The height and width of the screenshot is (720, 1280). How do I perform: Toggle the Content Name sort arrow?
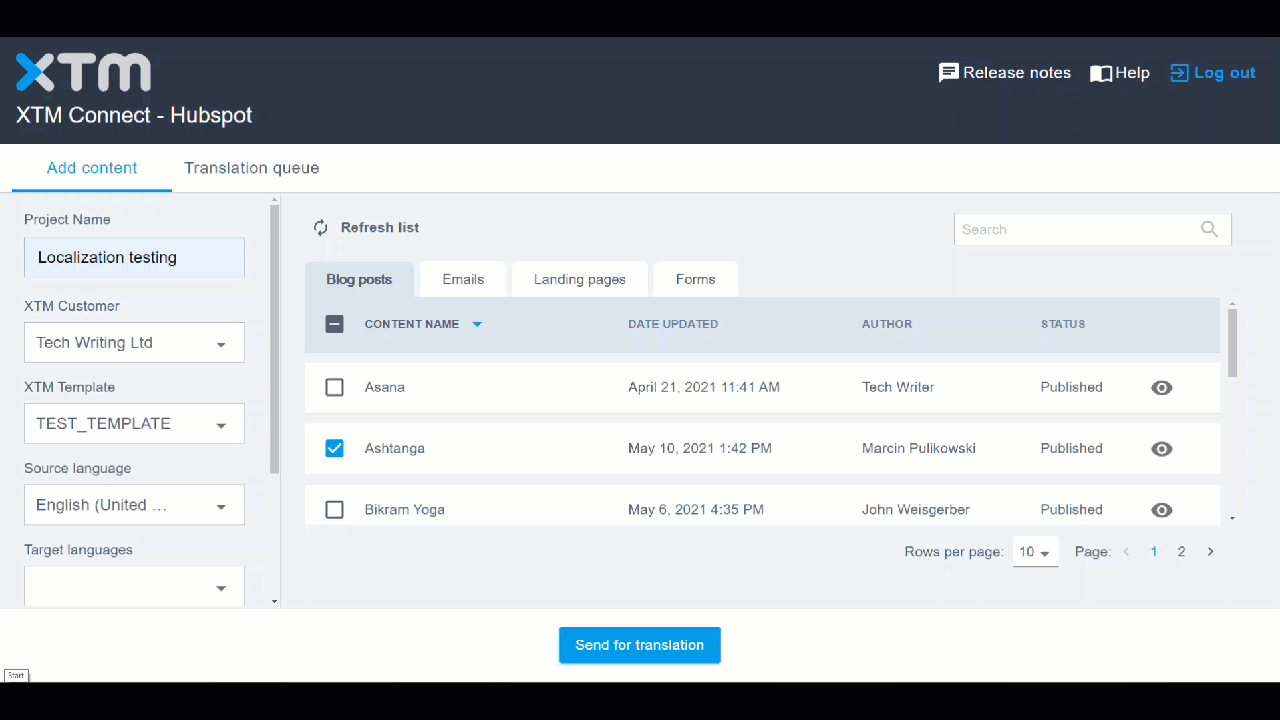coord(477,323)
